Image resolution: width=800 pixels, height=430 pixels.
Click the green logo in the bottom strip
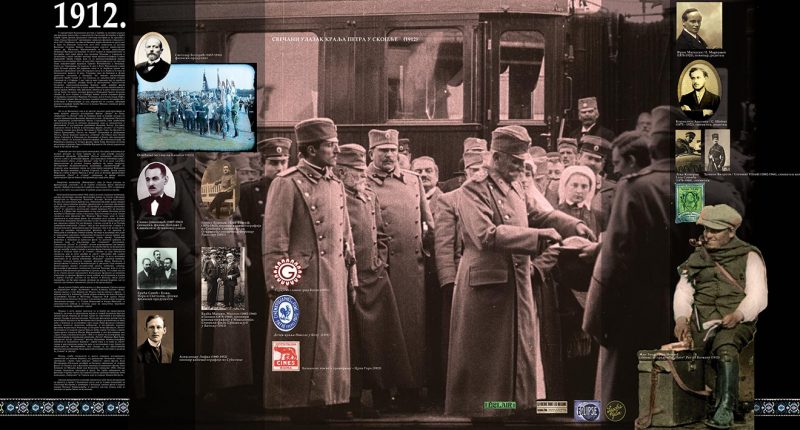point(500,405)
